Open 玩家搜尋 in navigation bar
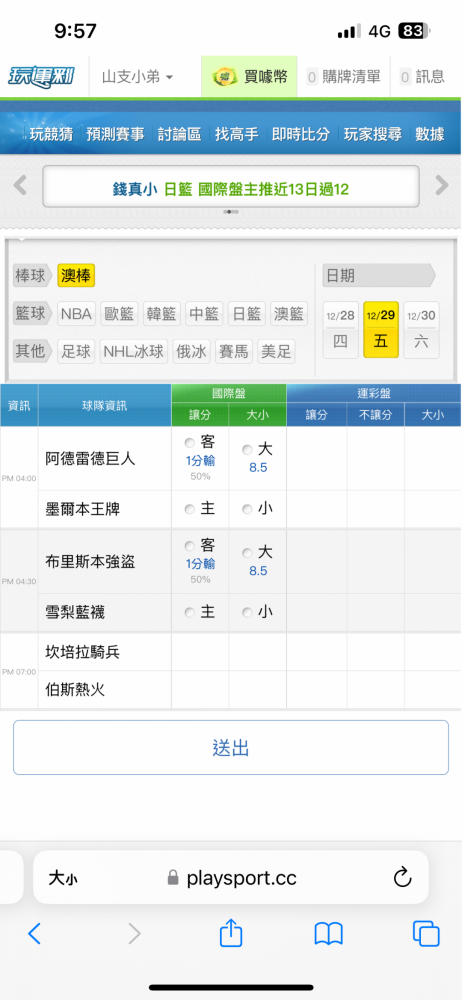The height and width of the screenshot is (1000, 462). point(373,134)
